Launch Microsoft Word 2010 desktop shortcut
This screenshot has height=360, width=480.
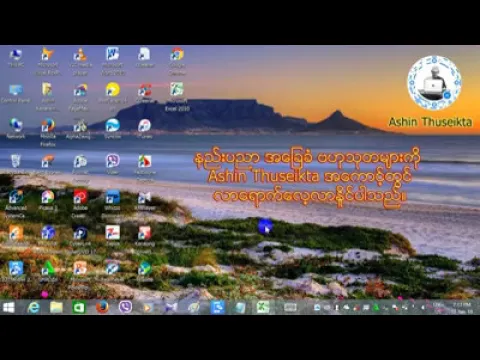113,61
